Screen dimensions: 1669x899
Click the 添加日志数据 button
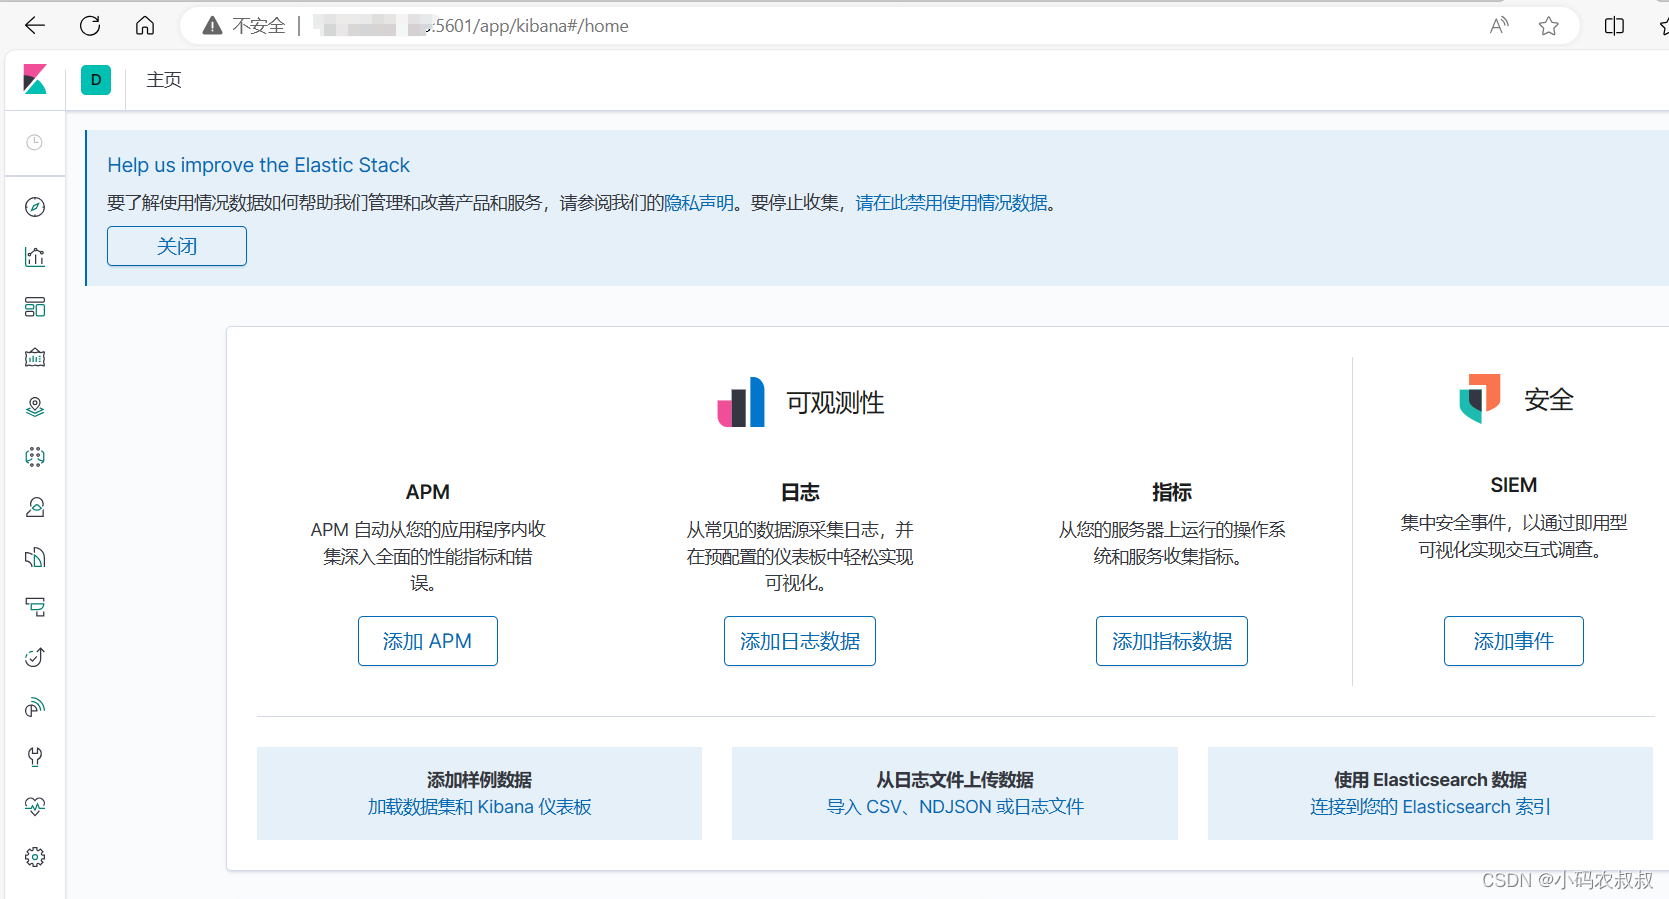800,641
